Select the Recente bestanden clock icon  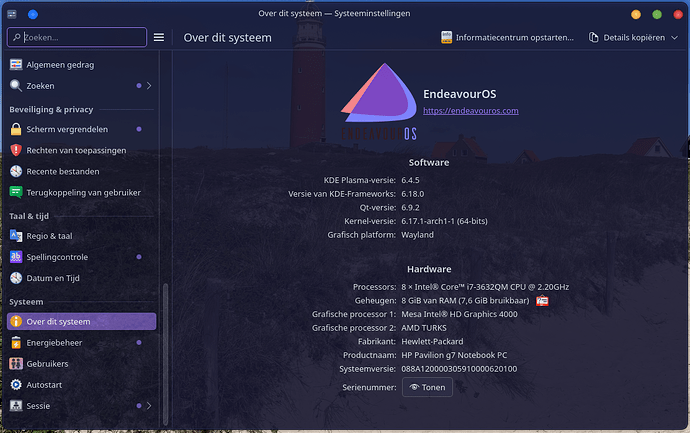tap(16, 171)
